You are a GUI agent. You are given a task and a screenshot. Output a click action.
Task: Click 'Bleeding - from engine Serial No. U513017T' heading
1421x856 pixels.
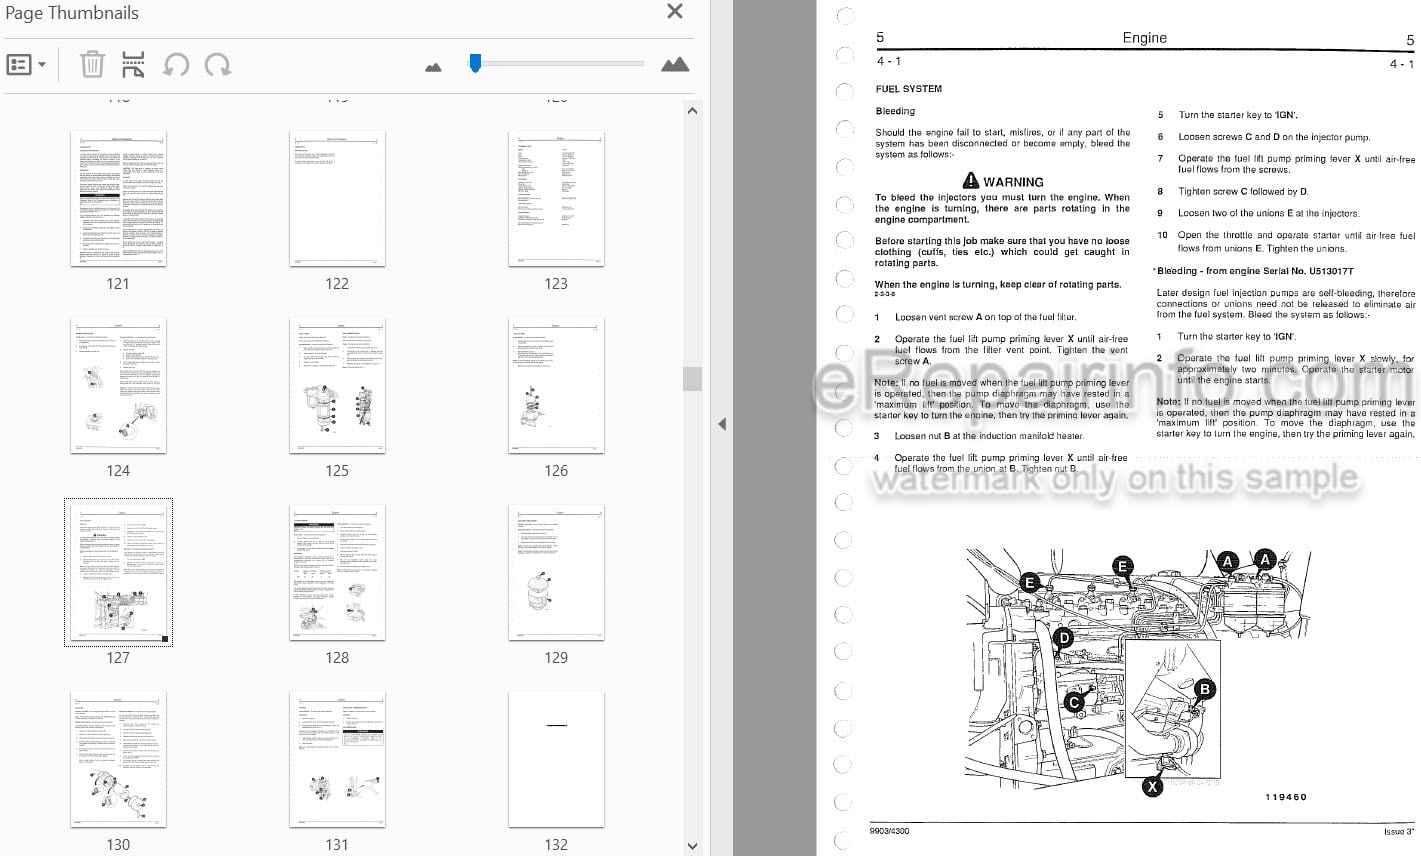point(1255,271)
